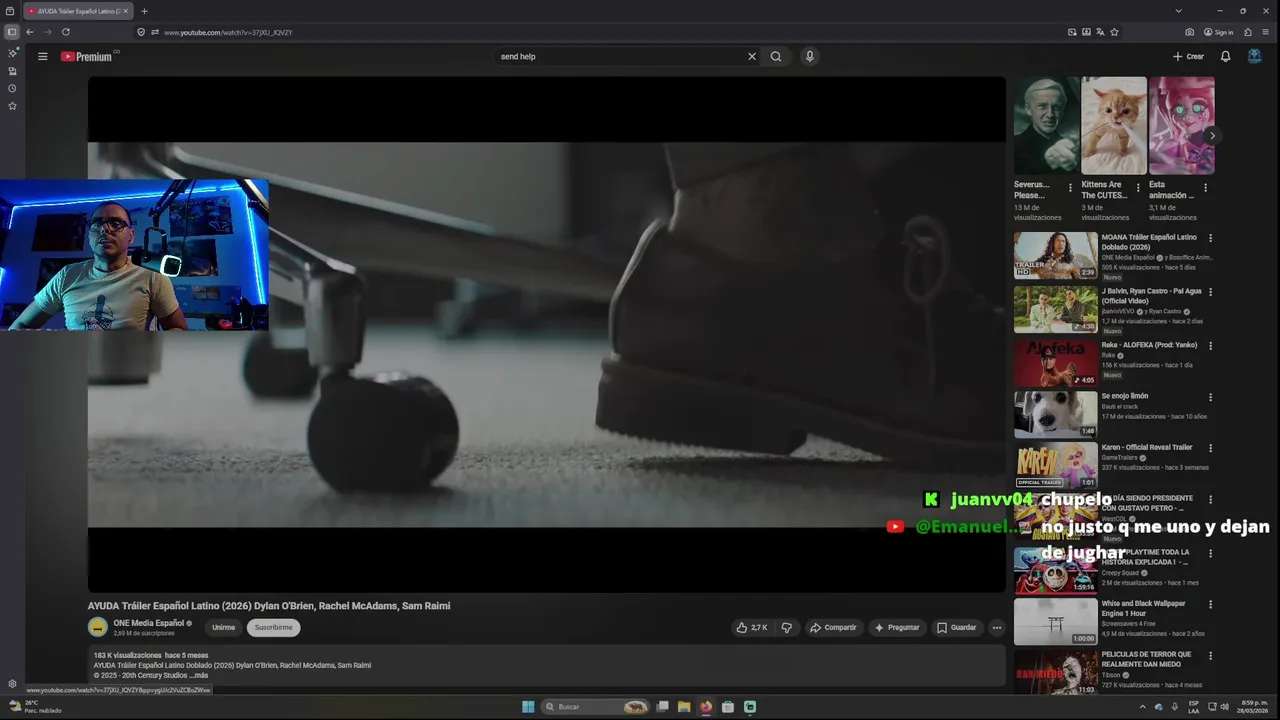This screenshot has width=1280, height=720.
Task: Open more actions ellipsis under the video
Action: pyautogui.click(x=996, y=627)
